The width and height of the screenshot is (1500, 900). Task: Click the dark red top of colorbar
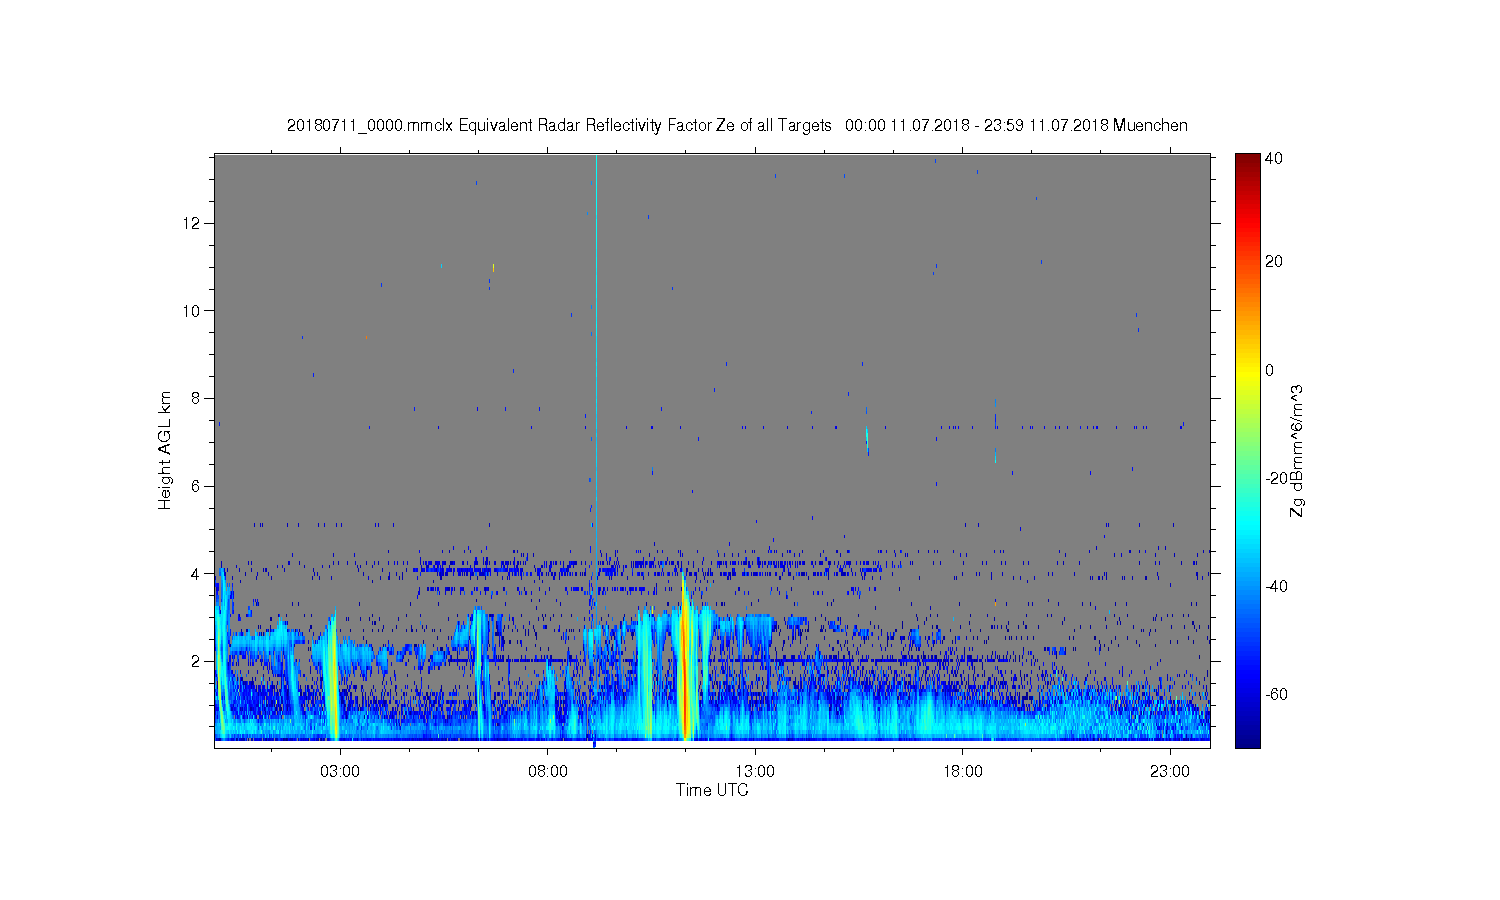pyautogui.click(x=1247, y=160)
